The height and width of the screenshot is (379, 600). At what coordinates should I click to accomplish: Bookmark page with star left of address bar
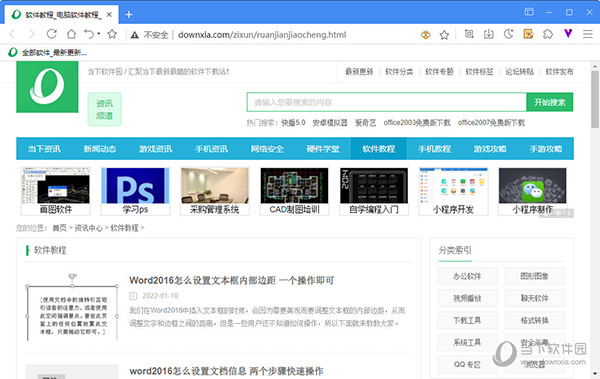pyautogui.click(x=112, y=34)
